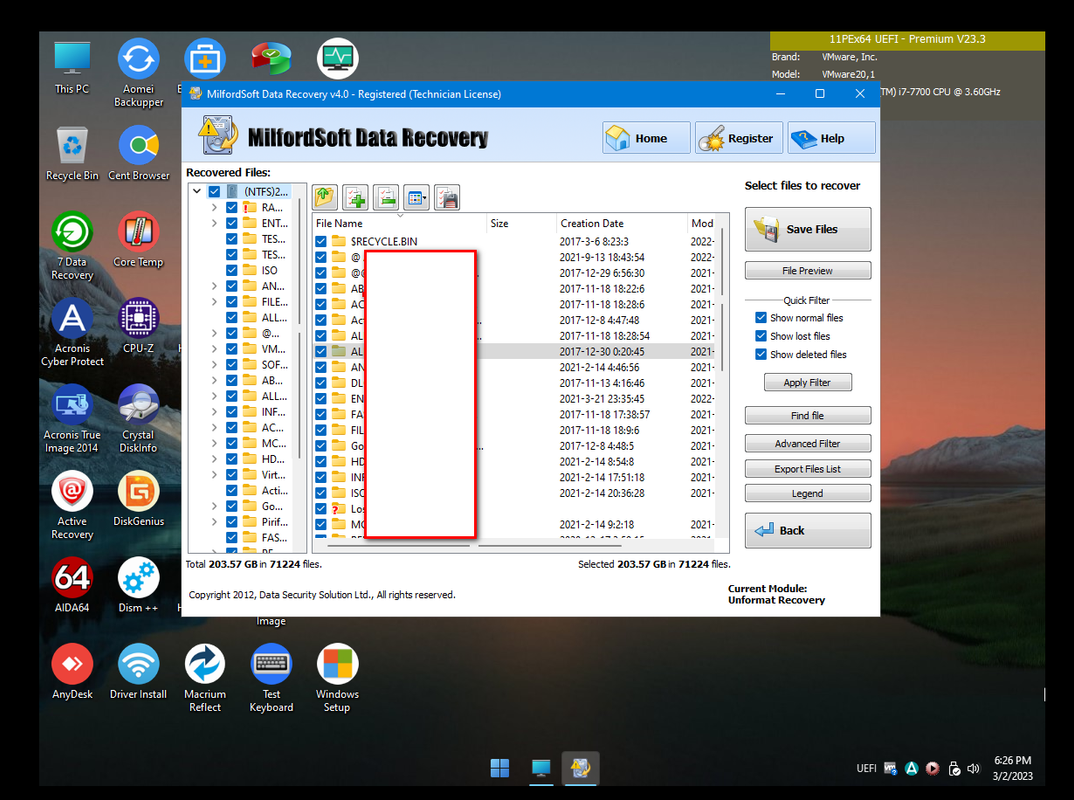Click the volume icon in system tray
The width and height of the screenshot is (1074, 800).
tap(973, 768)
